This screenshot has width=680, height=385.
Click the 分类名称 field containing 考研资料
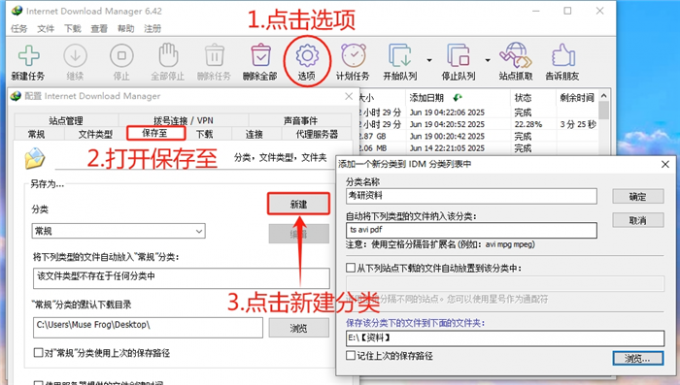click(471, 196)
